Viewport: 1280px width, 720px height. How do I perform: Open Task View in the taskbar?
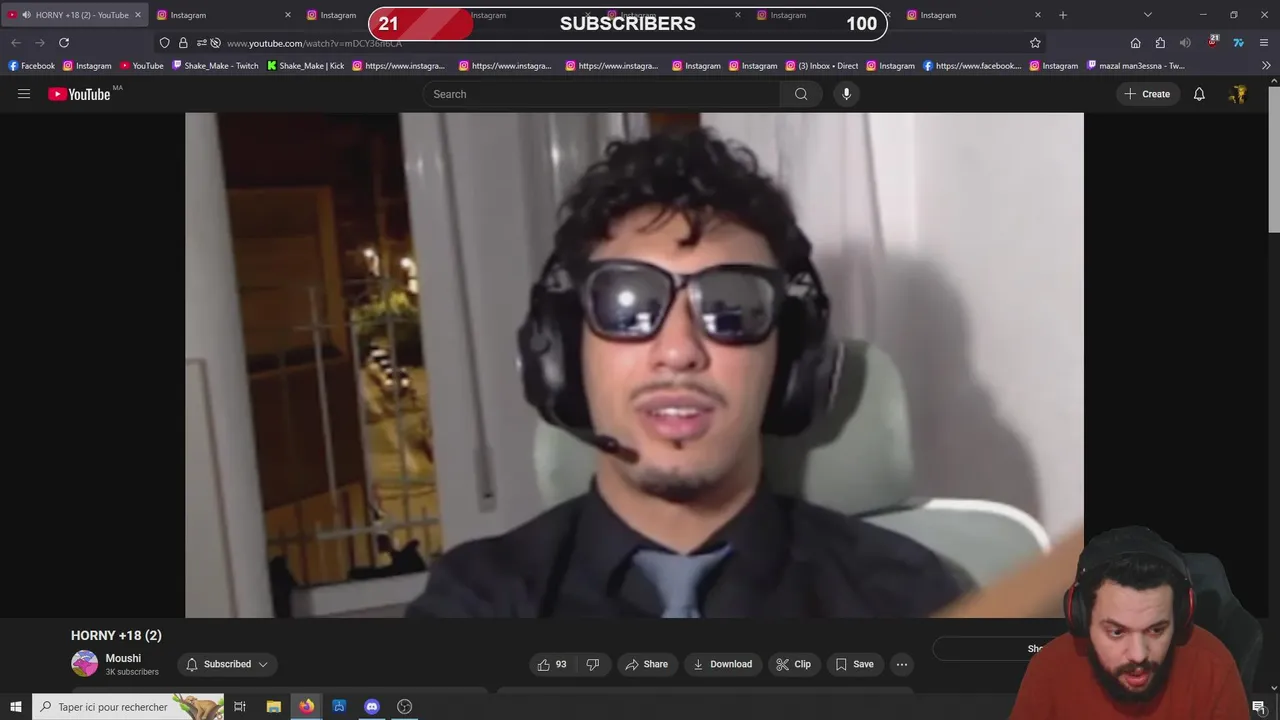pos(240,706)
